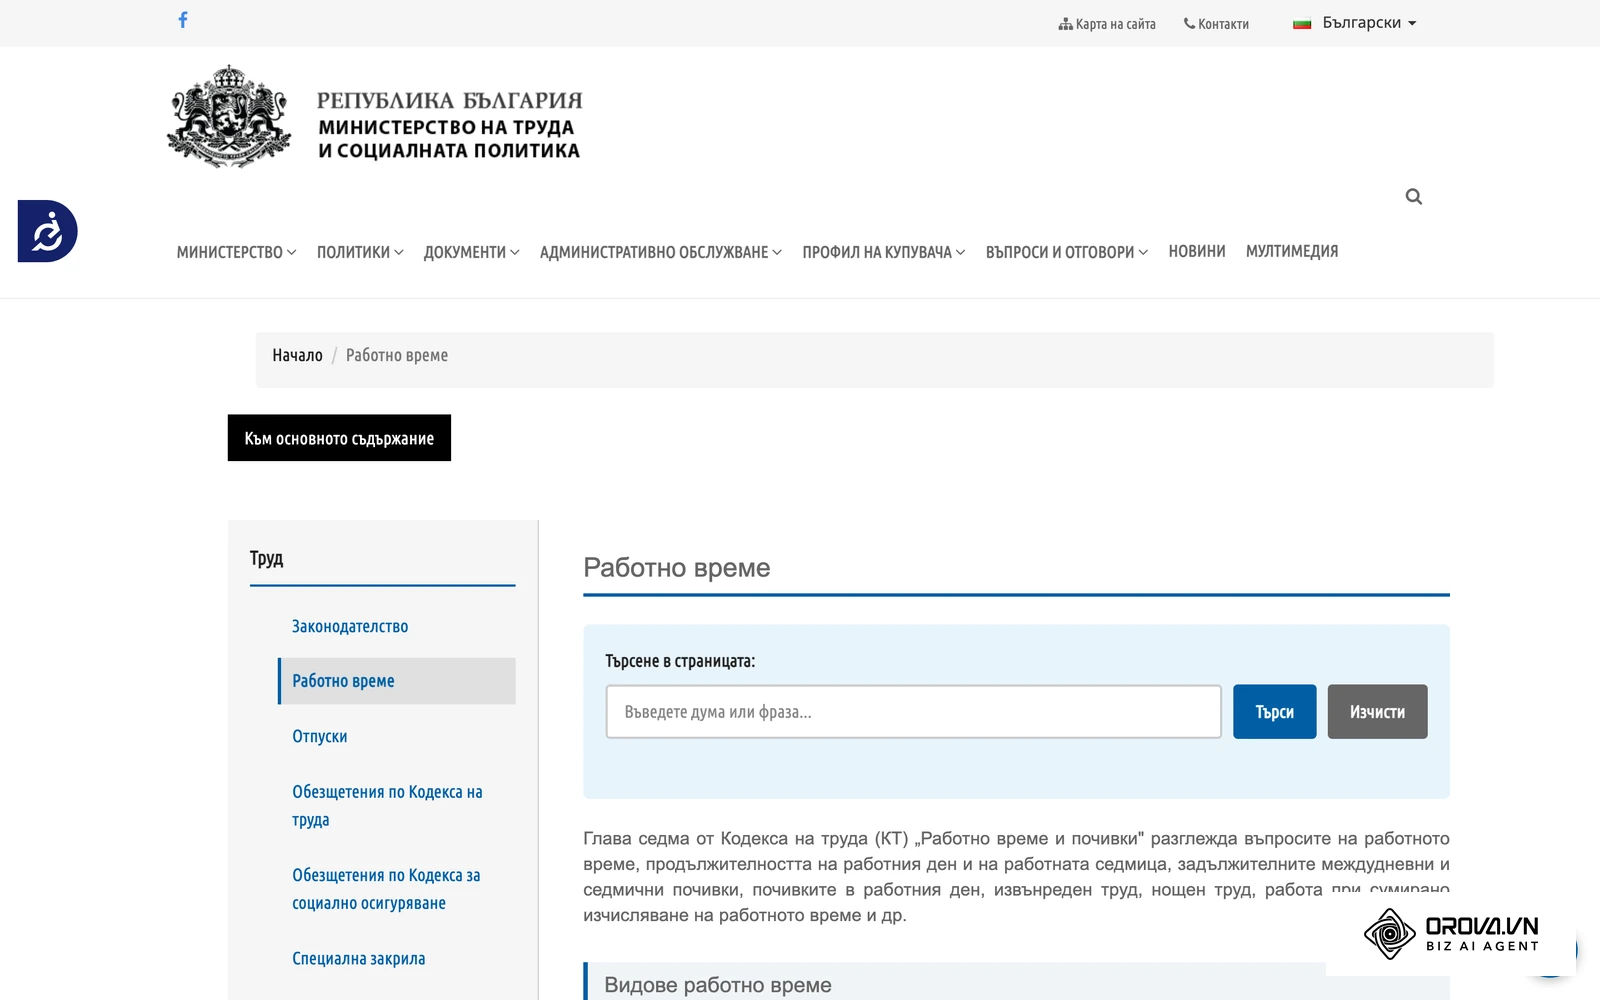Click the page search input field
Screen dimensions: 1600x1000
(913, 712)
